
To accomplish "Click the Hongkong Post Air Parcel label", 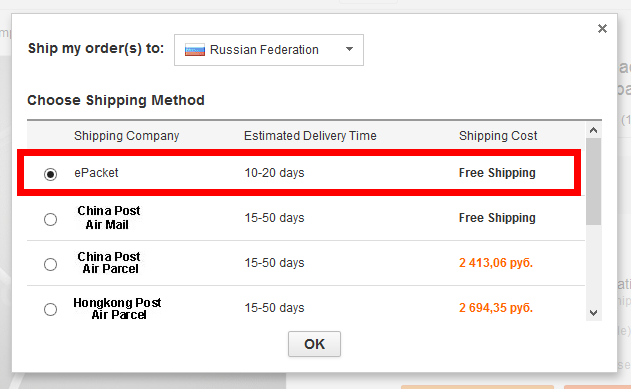I will tap(118, 309).
